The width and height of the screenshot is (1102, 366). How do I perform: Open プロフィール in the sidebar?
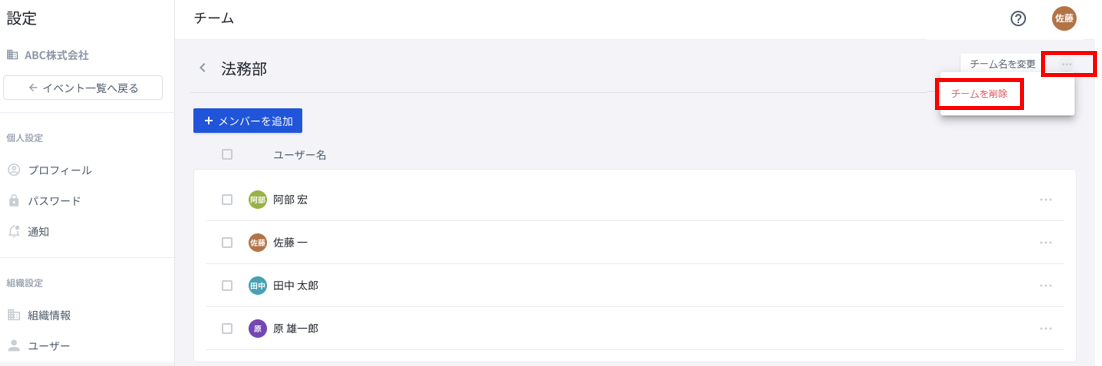click(x=60, y=170)
